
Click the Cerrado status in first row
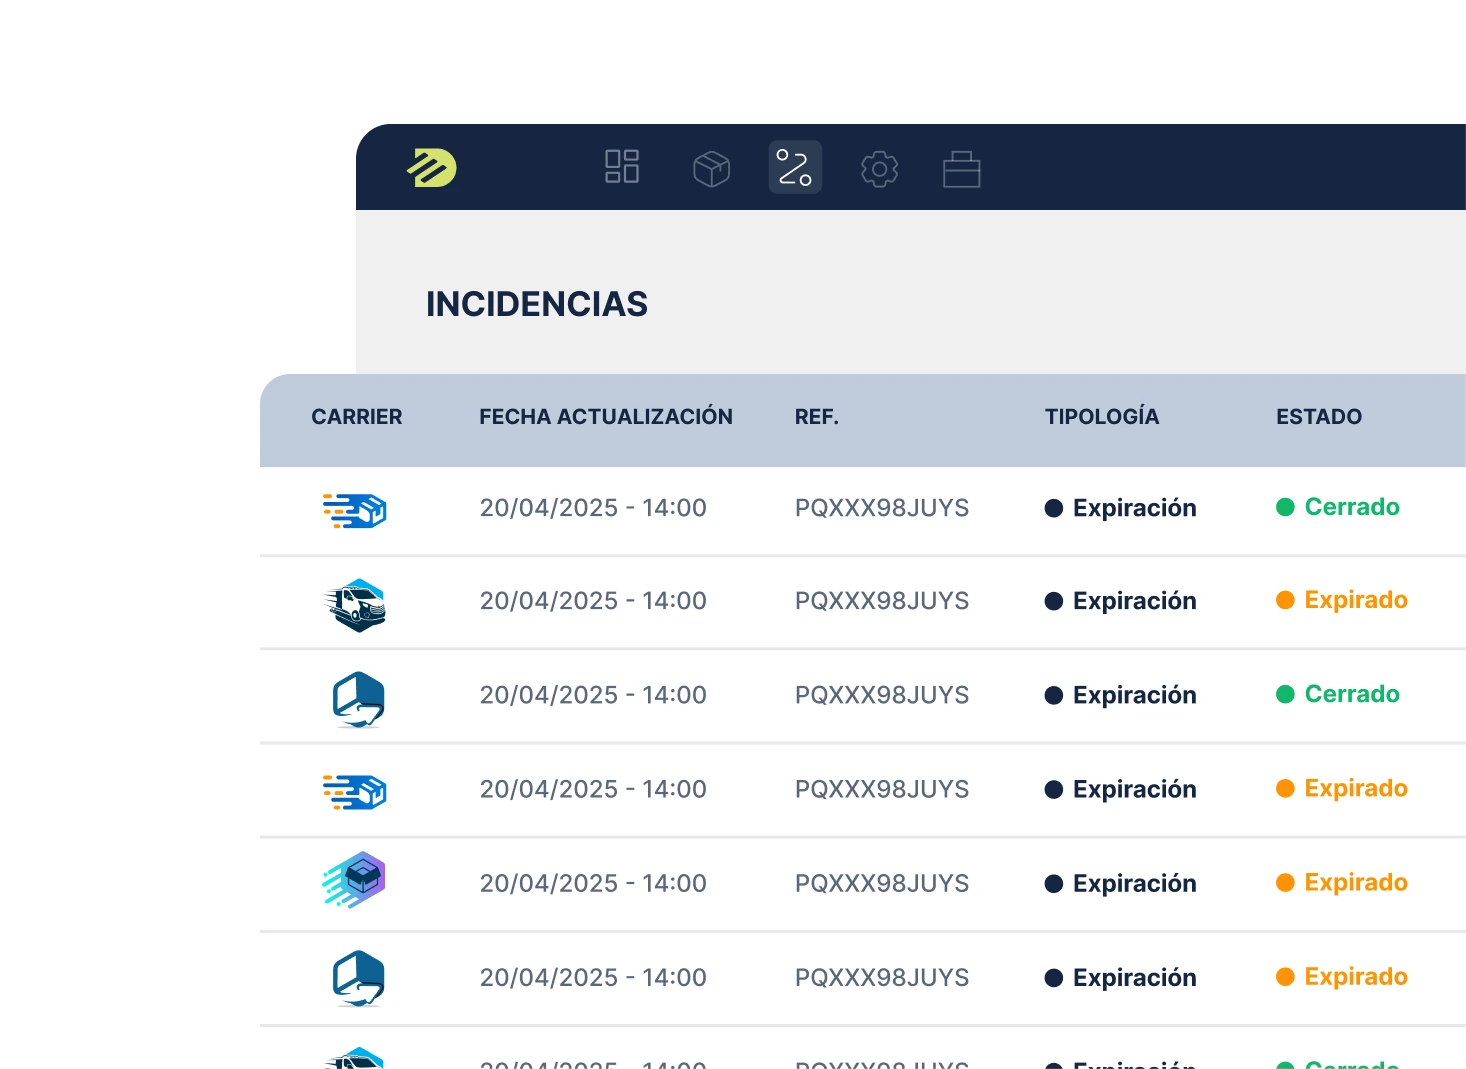click(x=1351, y=507)
